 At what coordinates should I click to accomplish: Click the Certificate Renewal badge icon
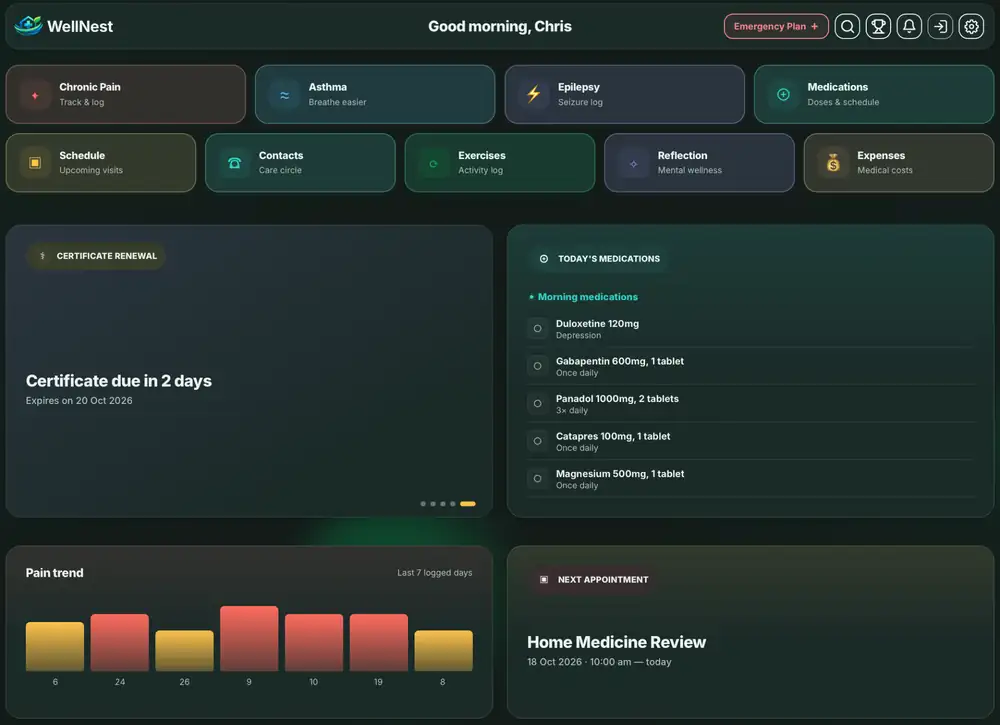click(x=43, y=256)
